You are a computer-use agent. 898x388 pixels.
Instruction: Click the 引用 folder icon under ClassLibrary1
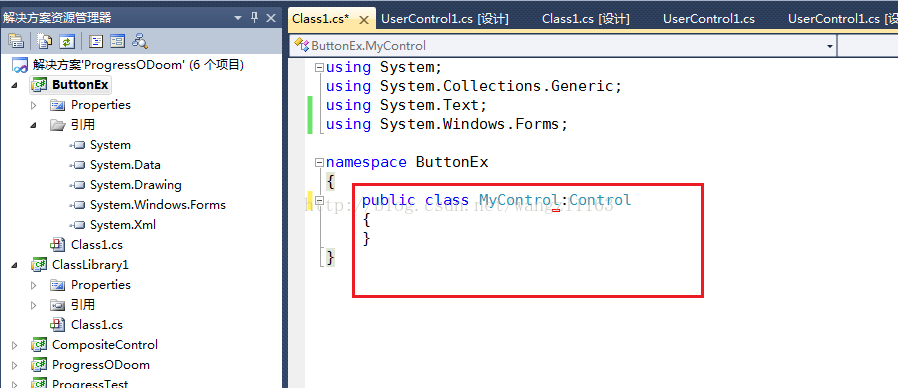(x=57, y=305)
